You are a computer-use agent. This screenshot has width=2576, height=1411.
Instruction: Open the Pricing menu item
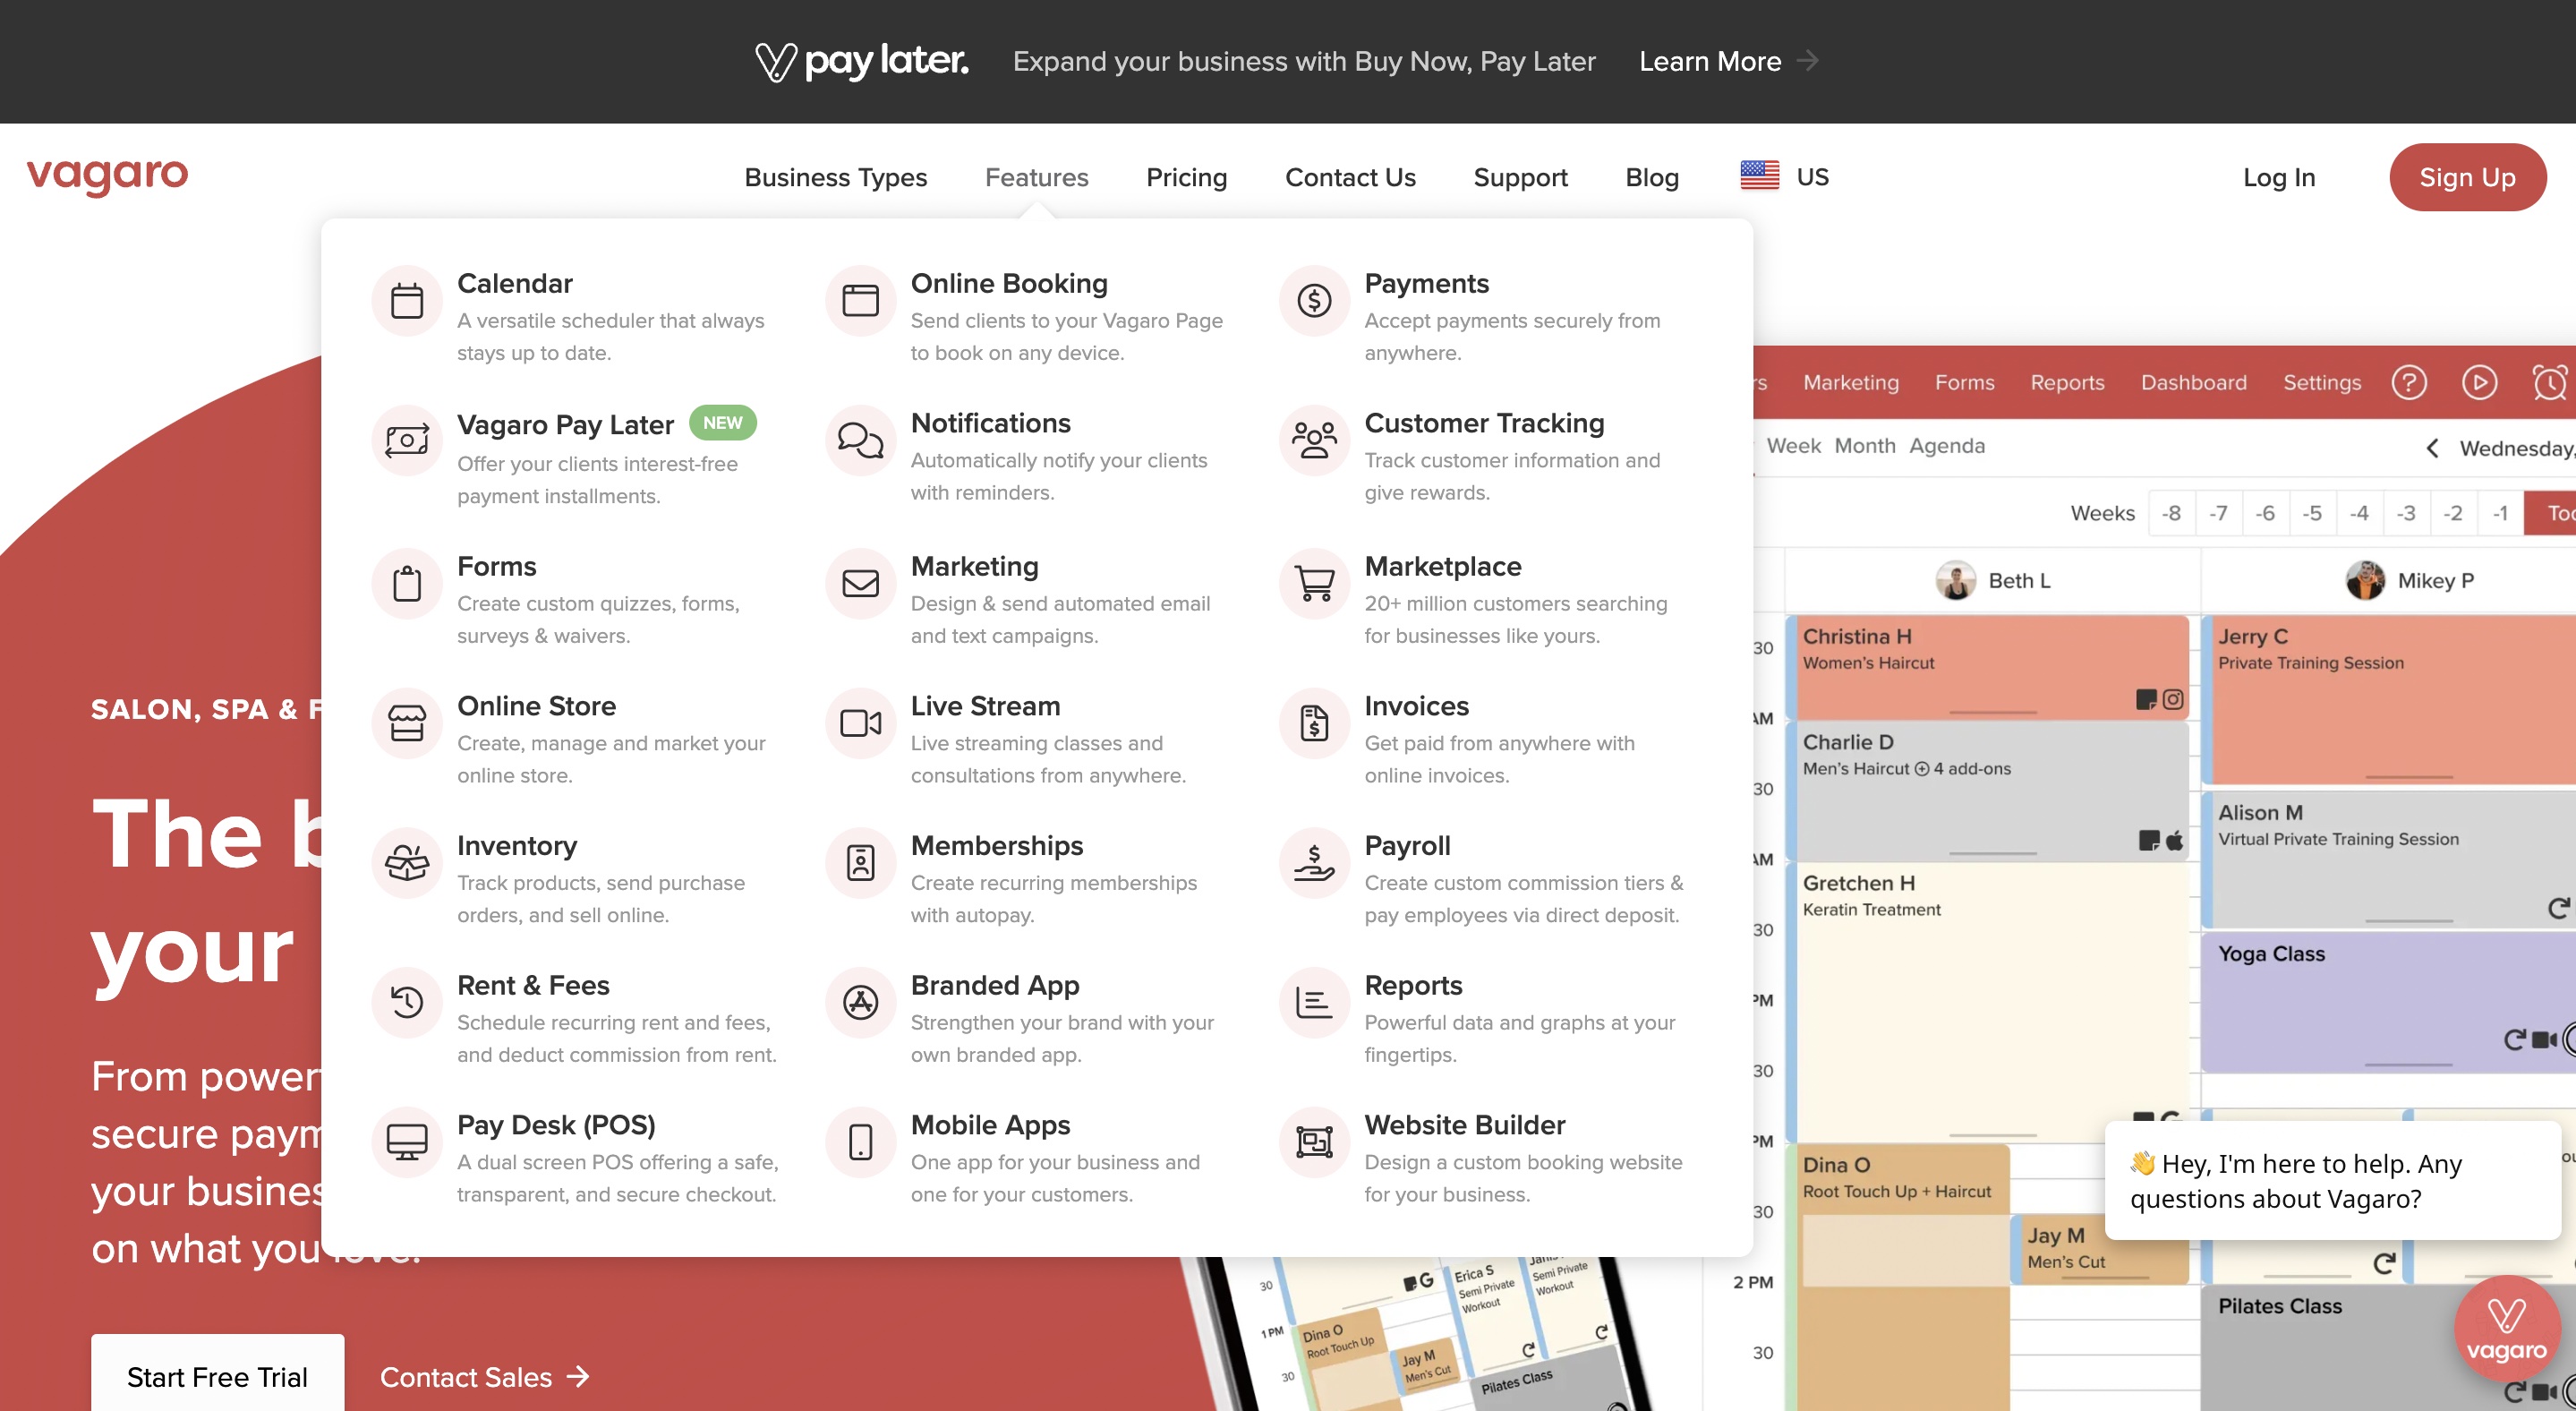(x=1186, y=177)
